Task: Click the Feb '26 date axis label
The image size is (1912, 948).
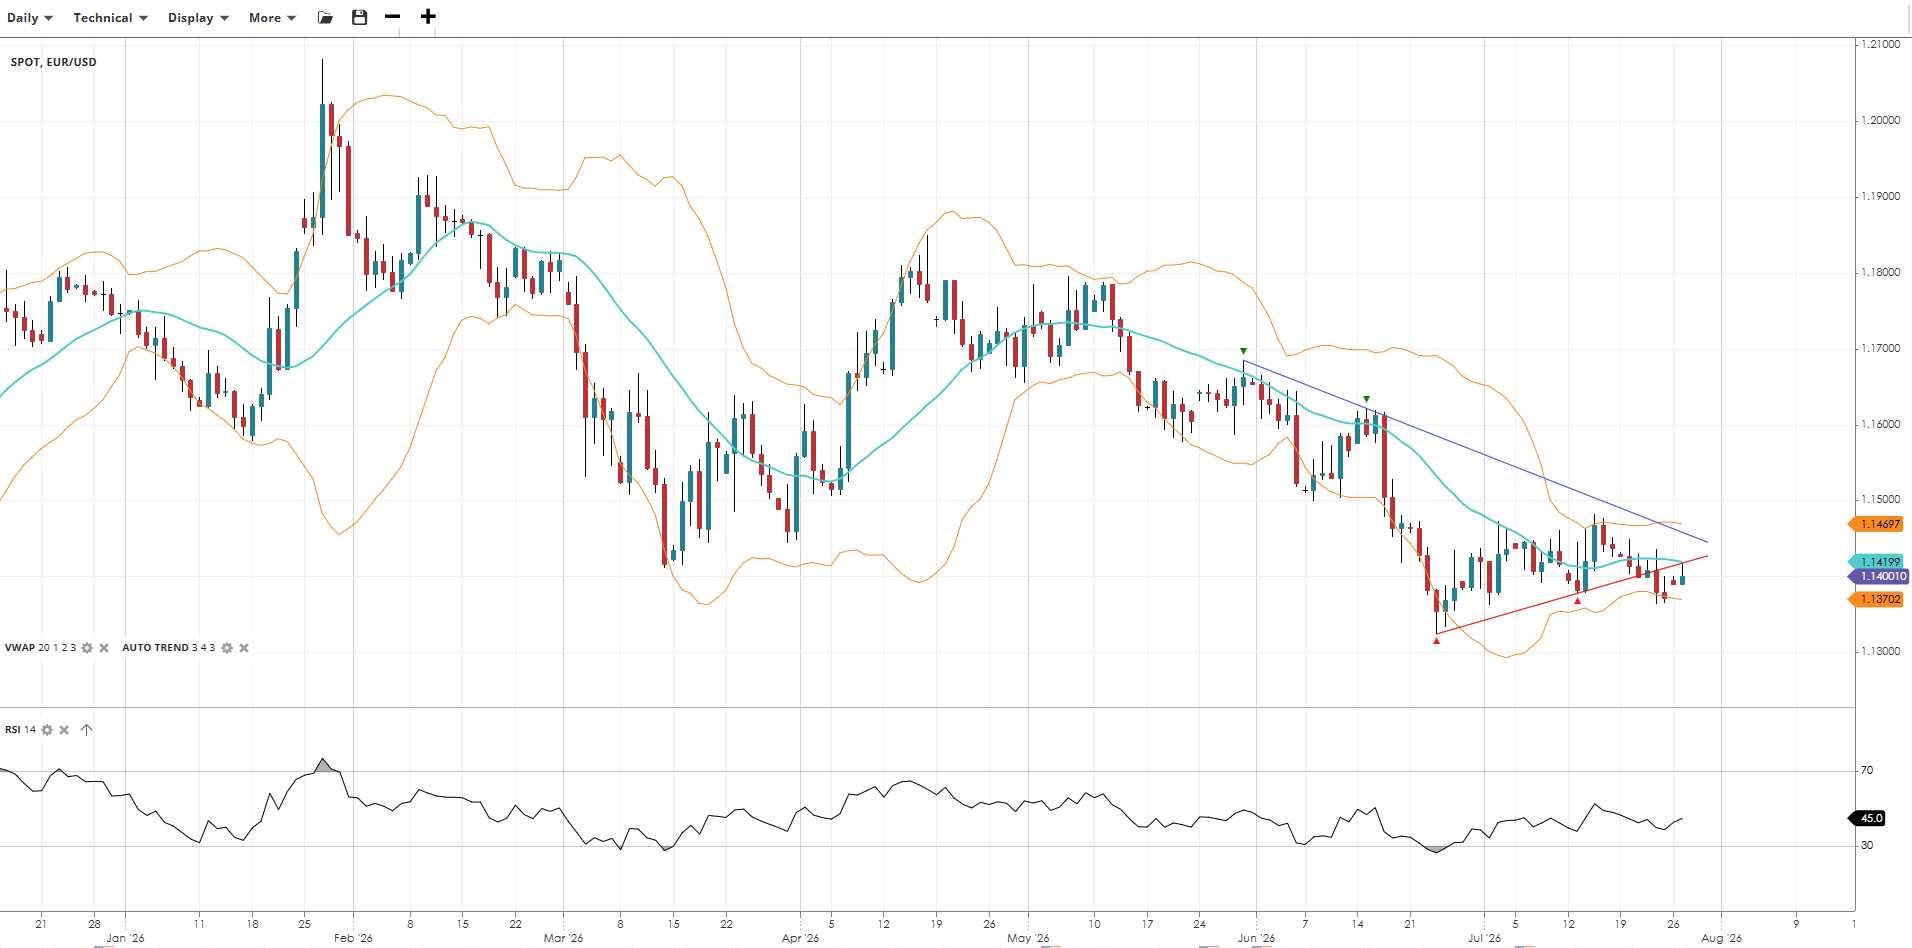Action: 353,938
